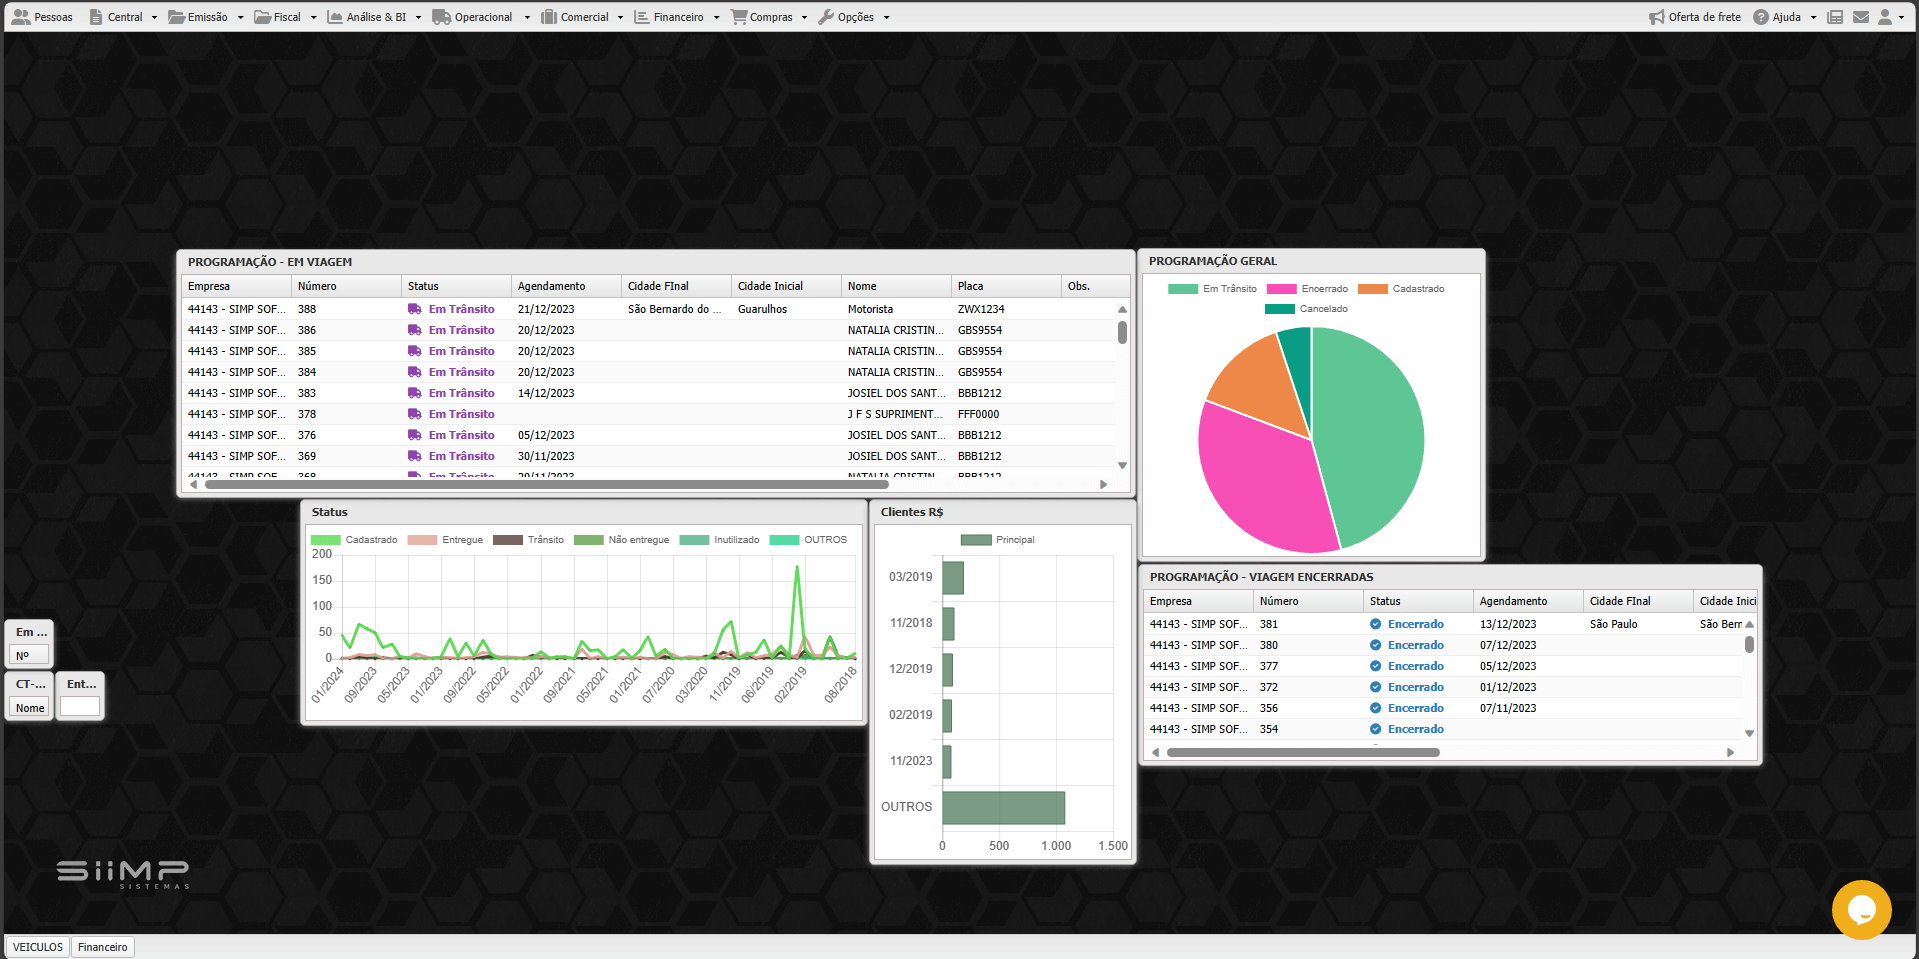Switch to the VEICULOS tab
This screenshot has height=959, width=1919.
[x=38, y=947]
